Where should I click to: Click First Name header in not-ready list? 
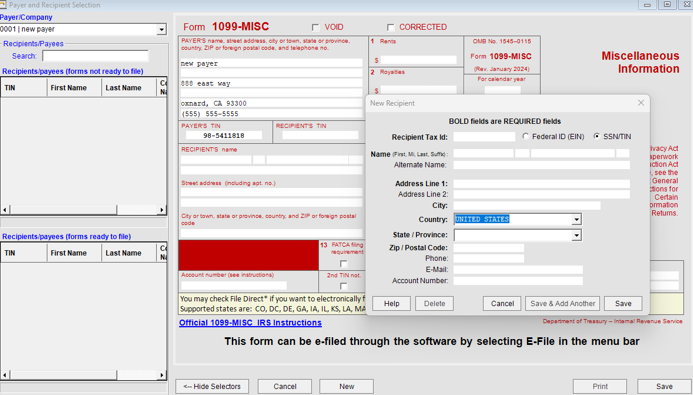[74, 87]
